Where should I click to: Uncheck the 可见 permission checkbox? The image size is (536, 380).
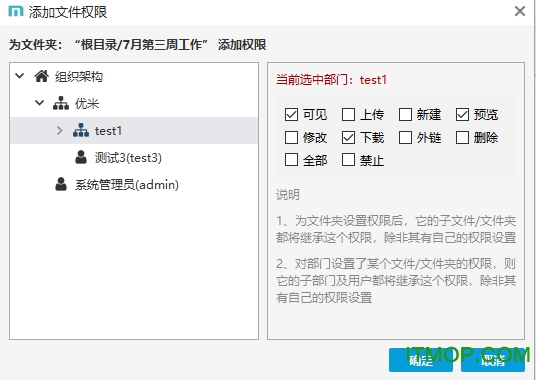click(x=291, y=114)
